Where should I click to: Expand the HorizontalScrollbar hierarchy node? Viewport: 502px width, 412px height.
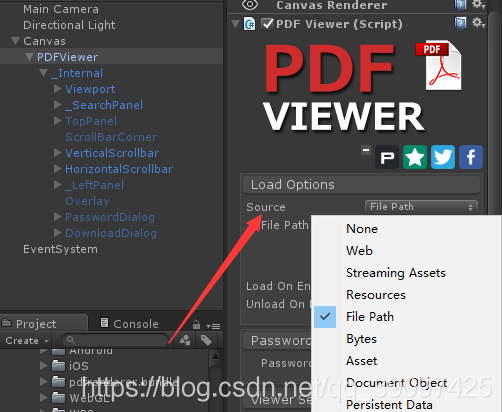(x=58, y=168)
